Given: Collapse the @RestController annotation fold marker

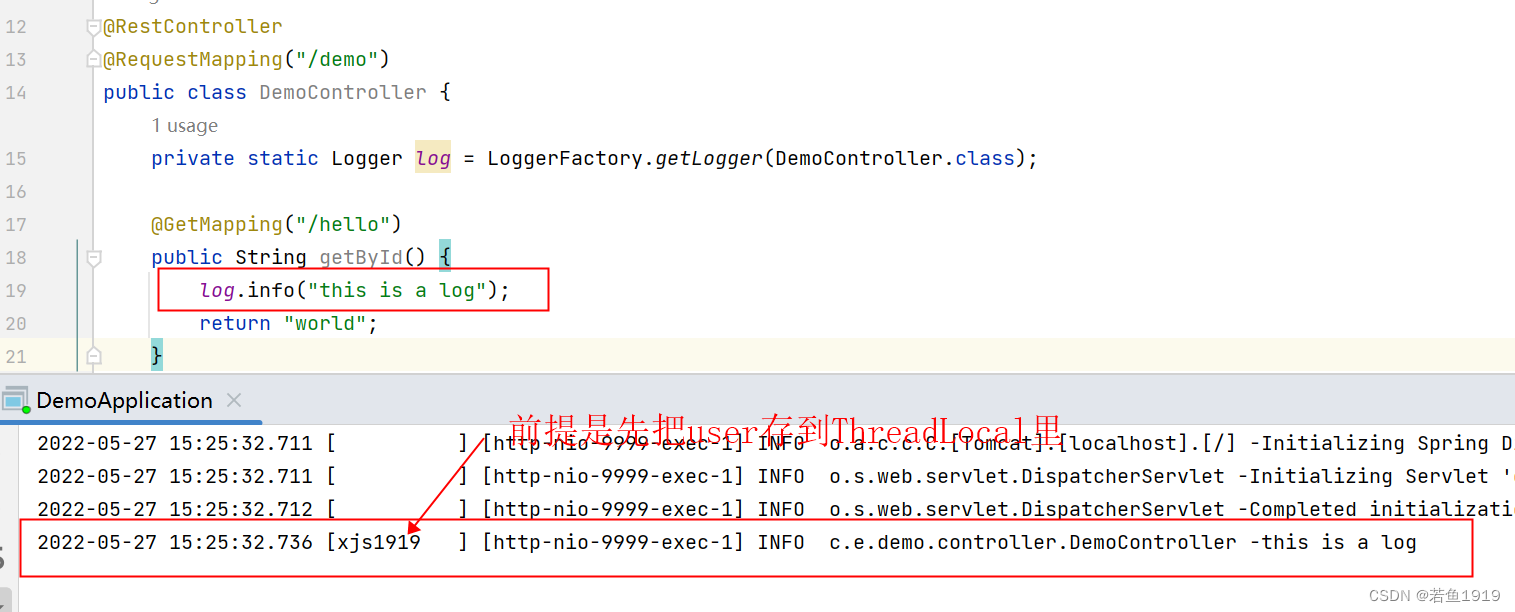Looking at the screenshot, I should [94, 27].
